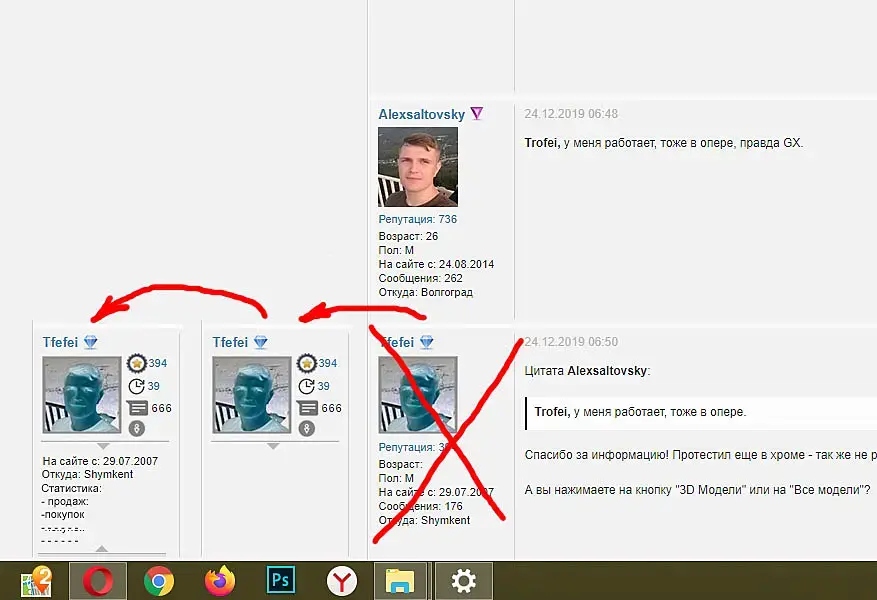This screenshot has height=600, width=877.
Task: Click the '3D Модели' question line in the post
Action: [x=697, y=490]
